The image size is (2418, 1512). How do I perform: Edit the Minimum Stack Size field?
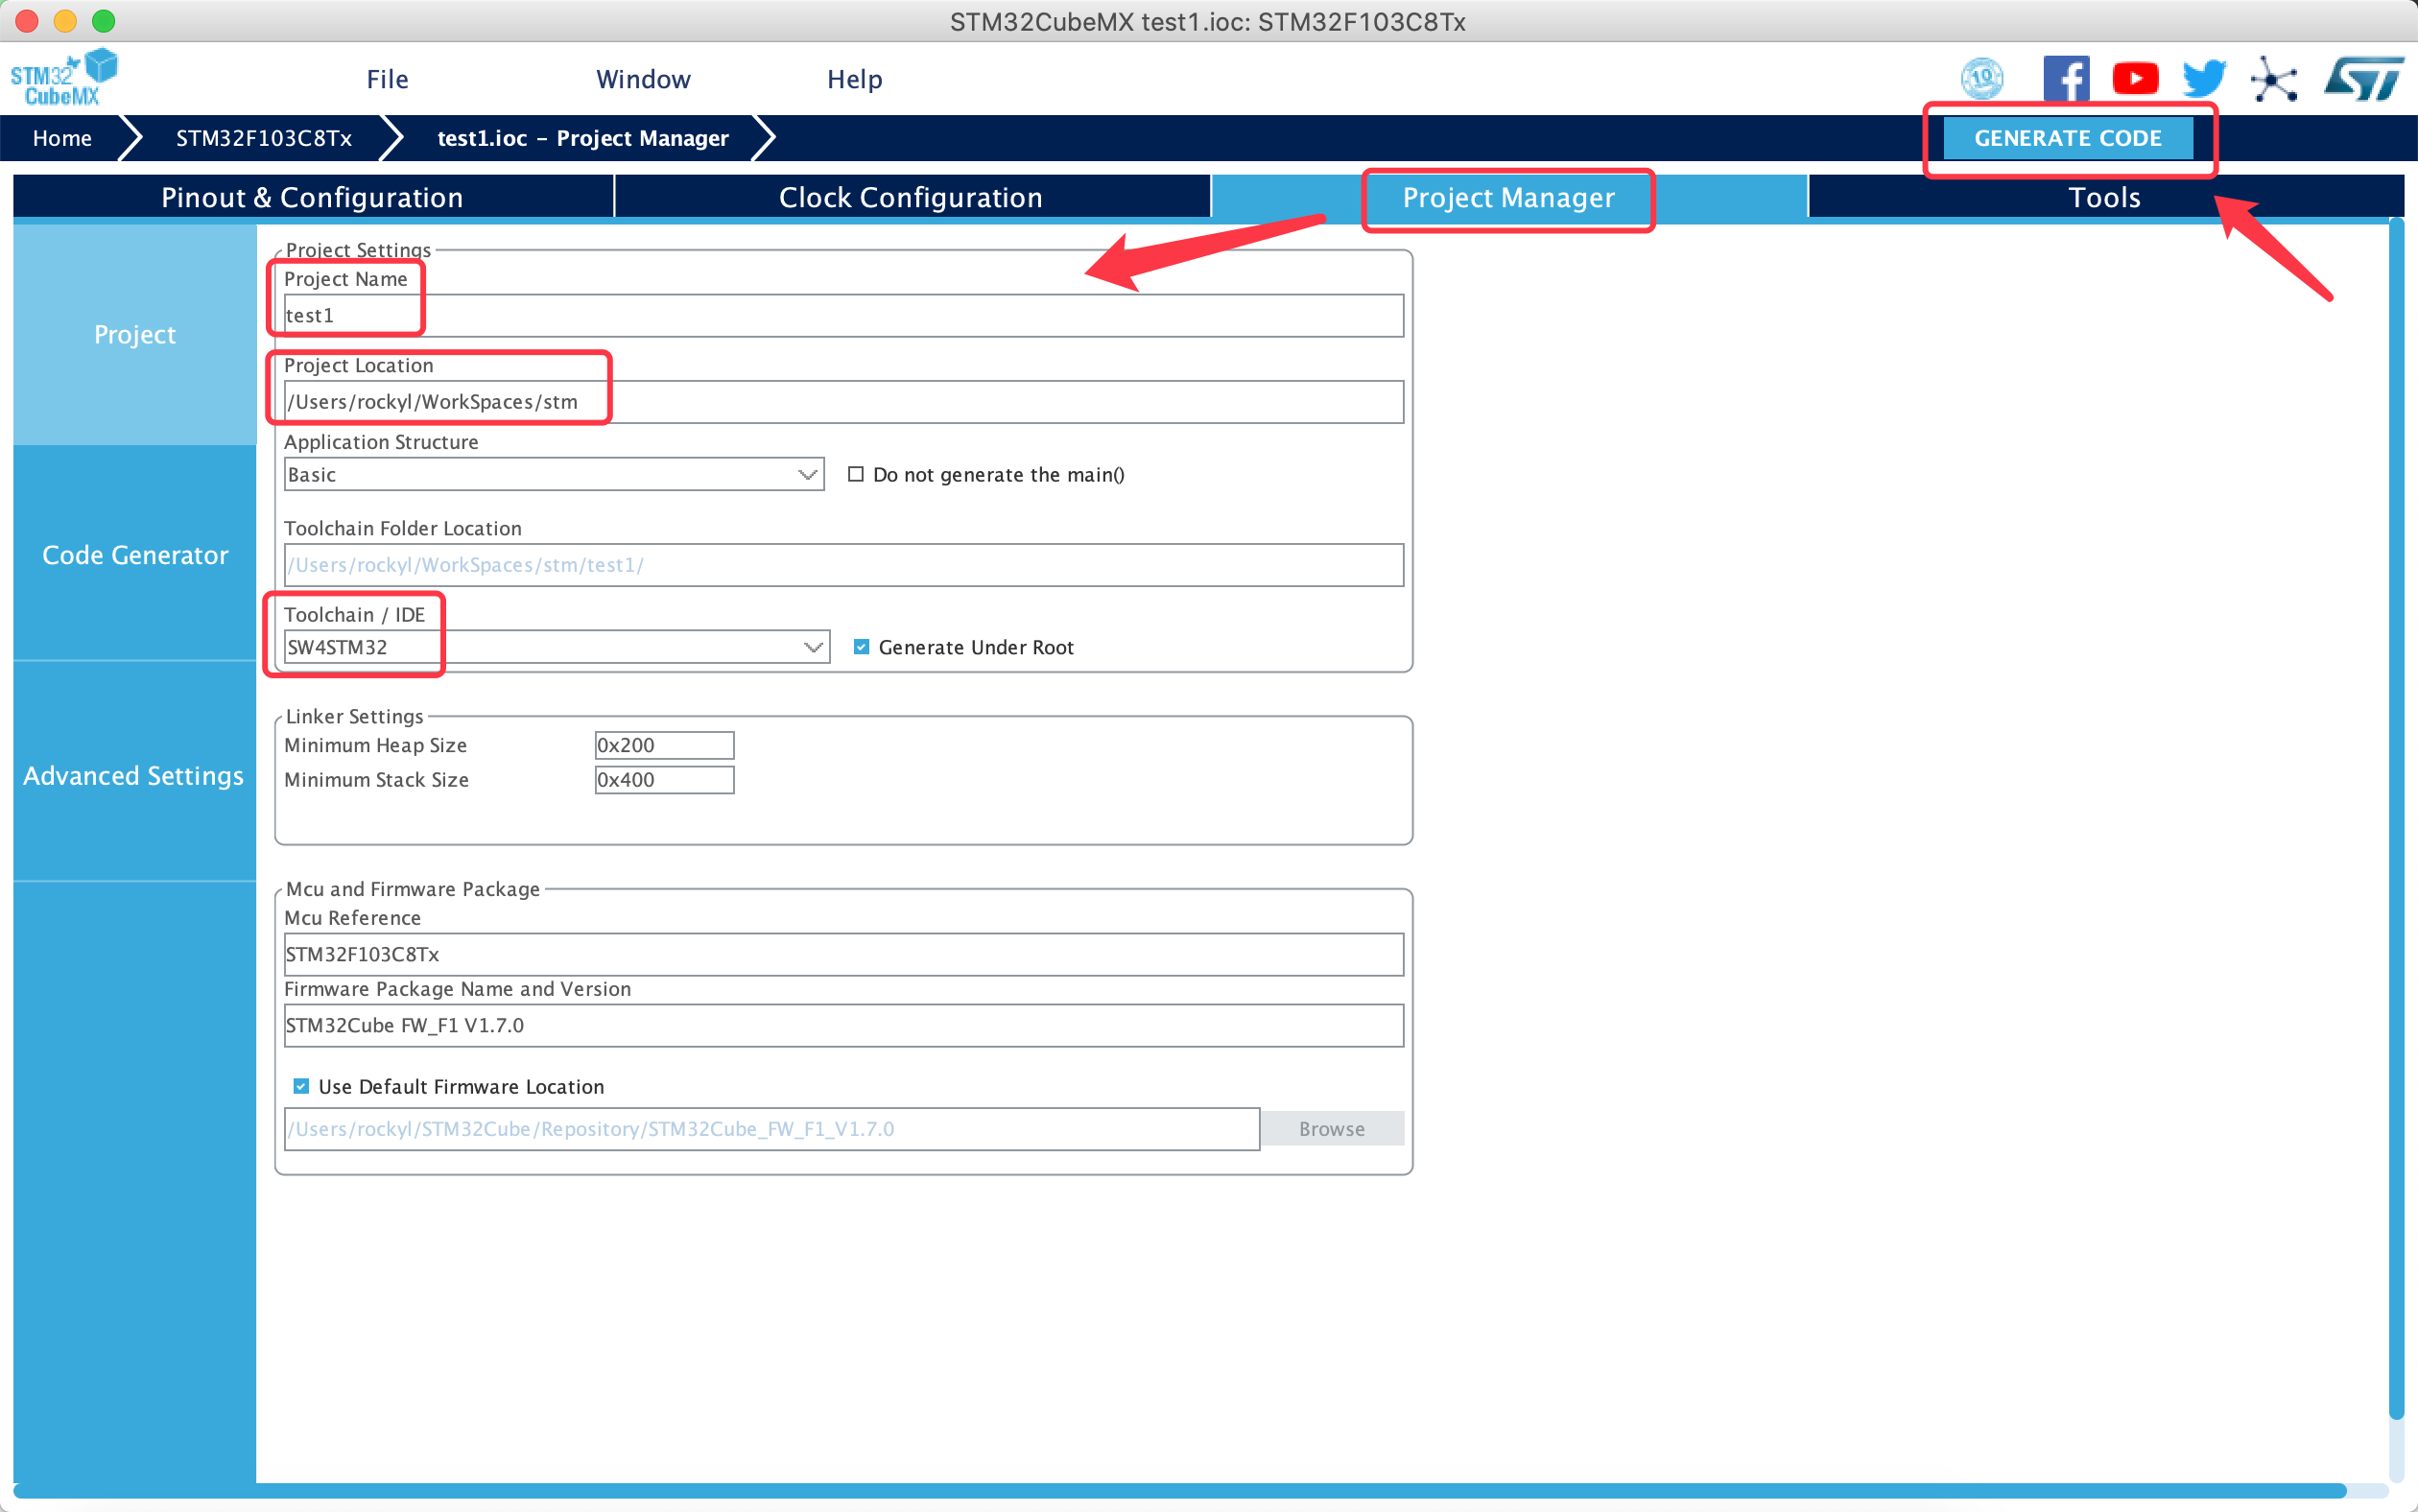click(x=664, y=780)
